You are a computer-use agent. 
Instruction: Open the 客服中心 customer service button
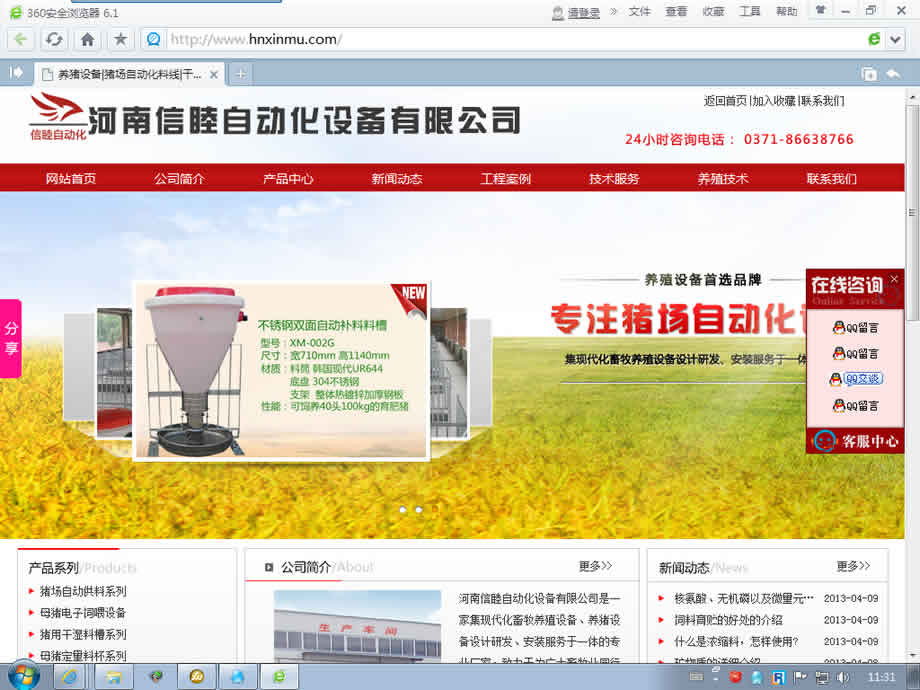855,441
